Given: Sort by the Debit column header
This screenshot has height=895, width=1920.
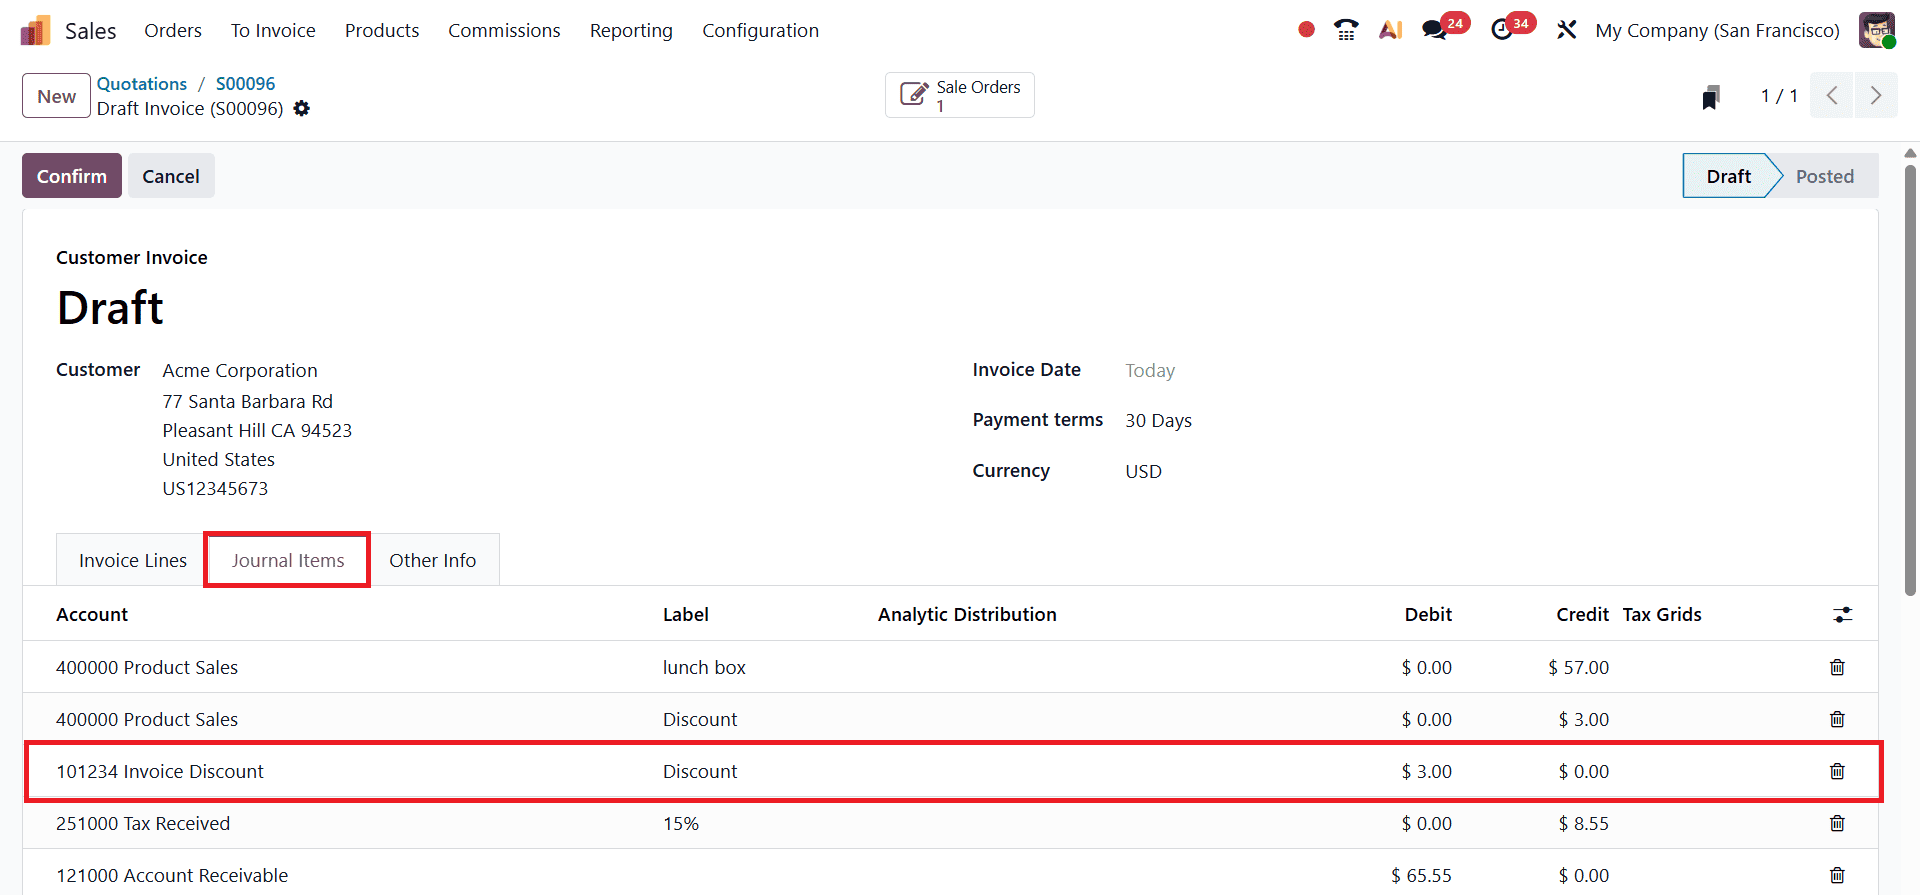Looking at the screenshot, I should coord(1428,614).
